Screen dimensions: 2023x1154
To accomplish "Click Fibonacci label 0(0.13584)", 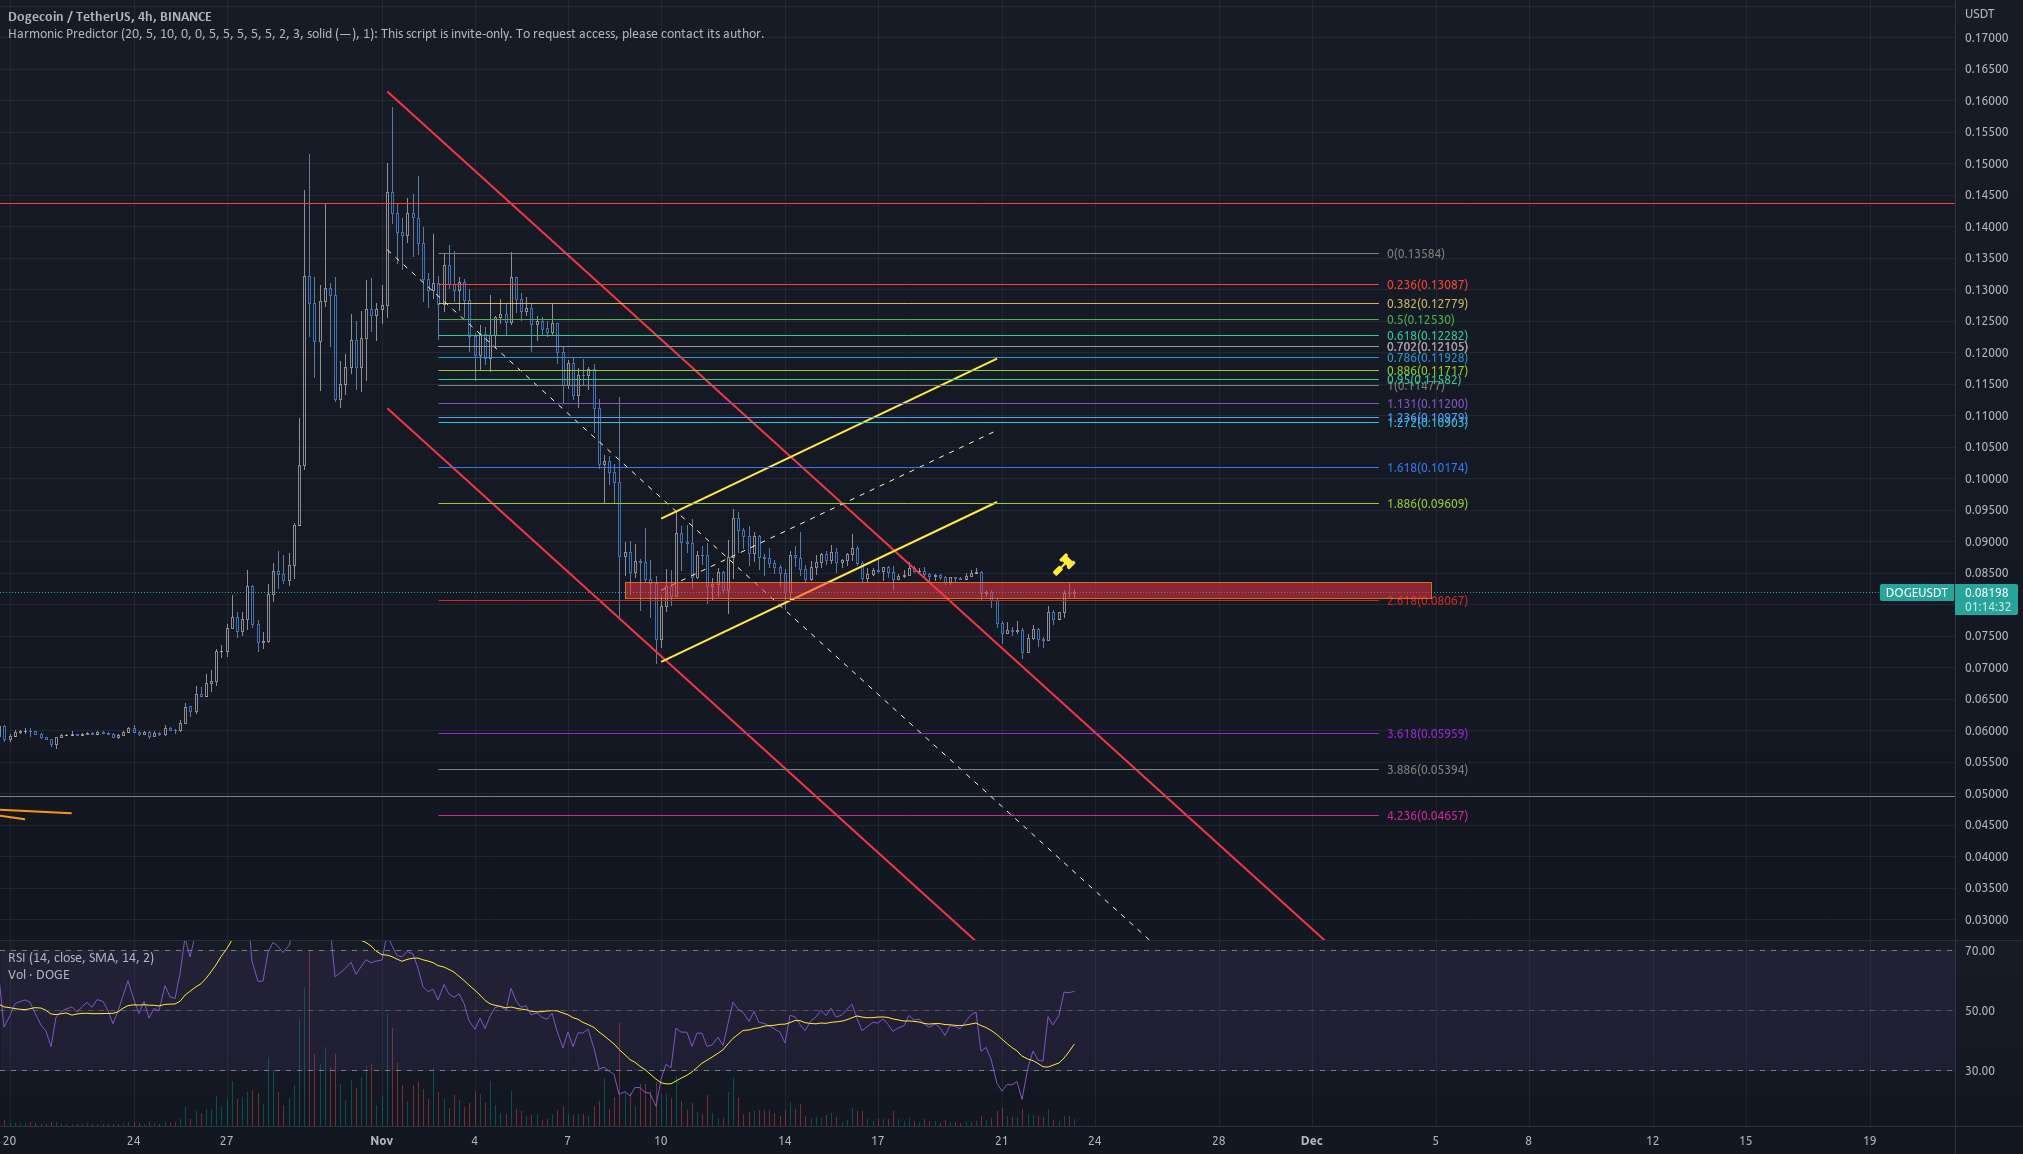I will (1415, 254).
